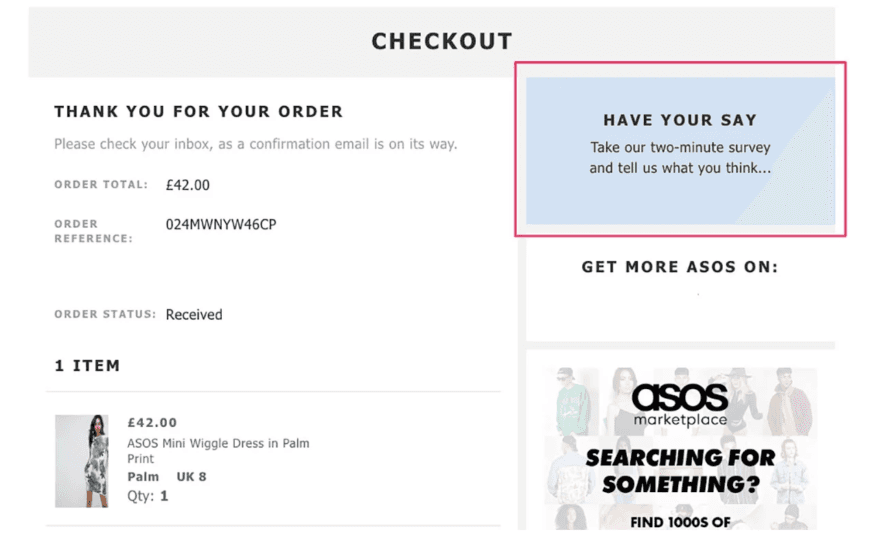This screenshot has height=556, width=880.
Task: Click the Find 1000s Of advert text
Action: click(680, 521)
